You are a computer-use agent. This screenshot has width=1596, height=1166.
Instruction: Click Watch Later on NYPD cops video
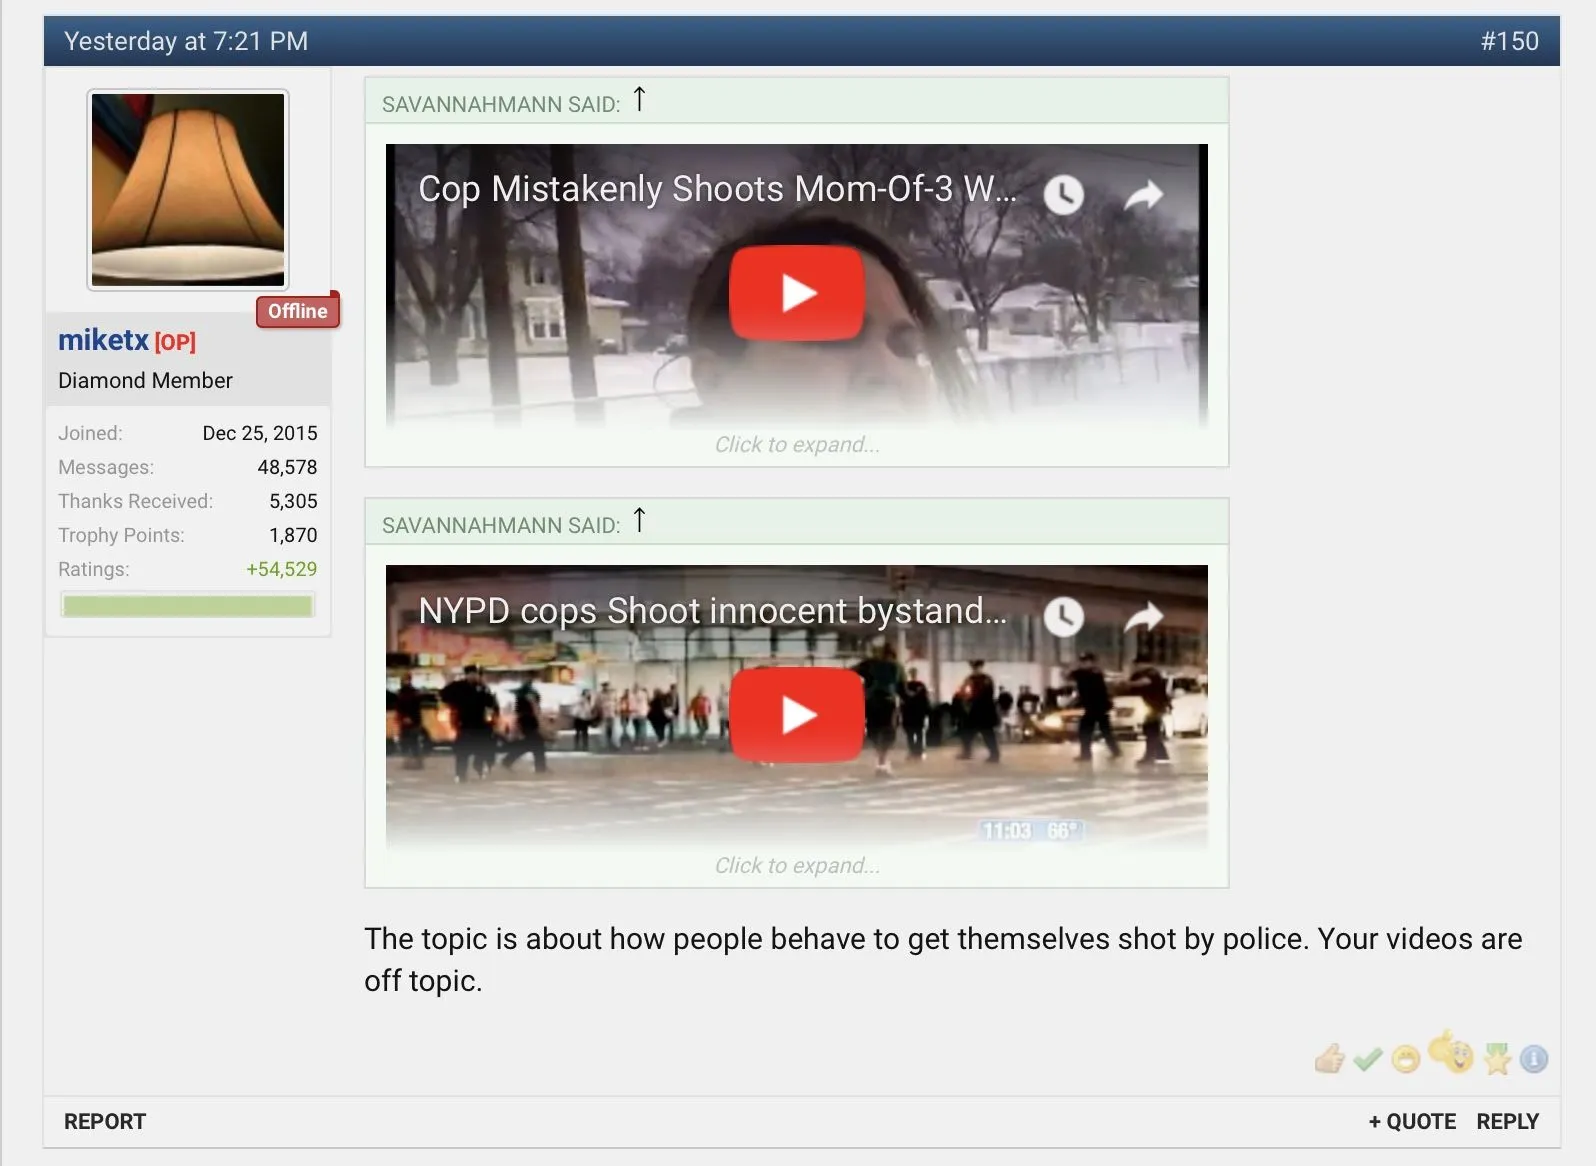click(1064, 616)
